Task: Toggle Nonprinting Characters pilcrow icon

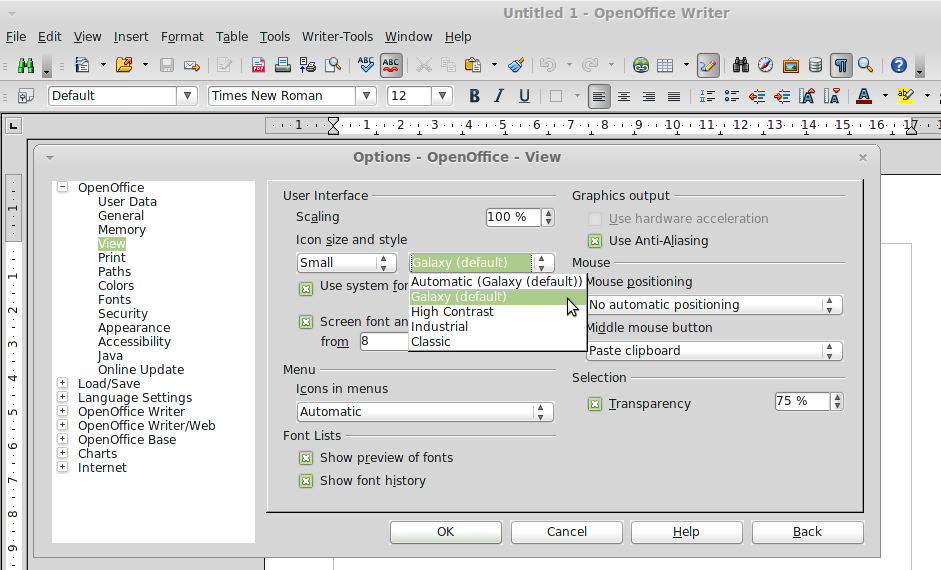Action: click(841, 66)
